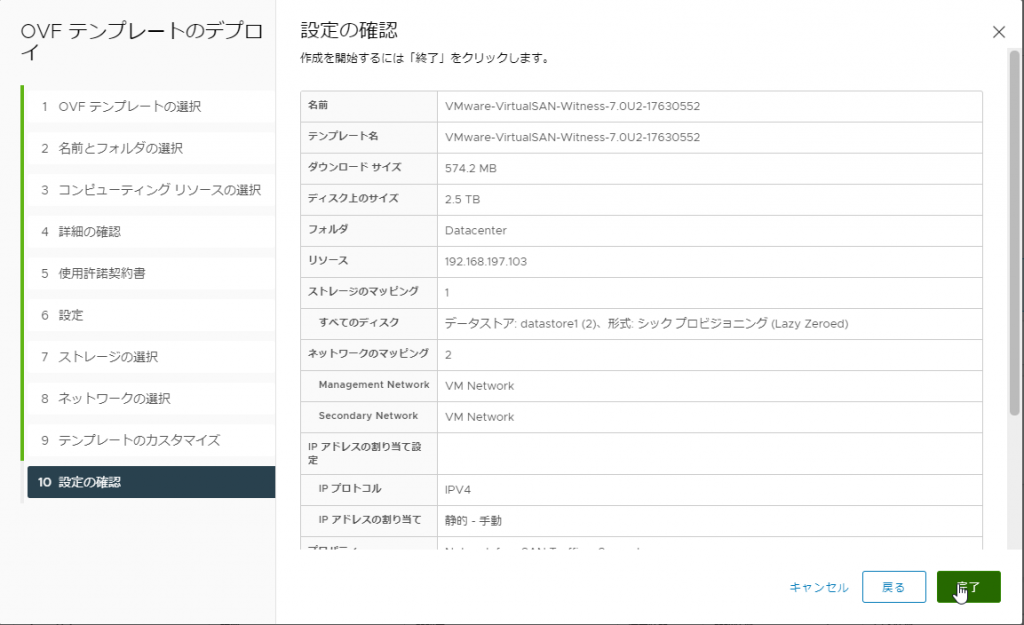Screen dimensions: 1024x625
Task: Click the name value VMware-VirtualSAN-Witness in 名前 row
Action: point(572,106)
